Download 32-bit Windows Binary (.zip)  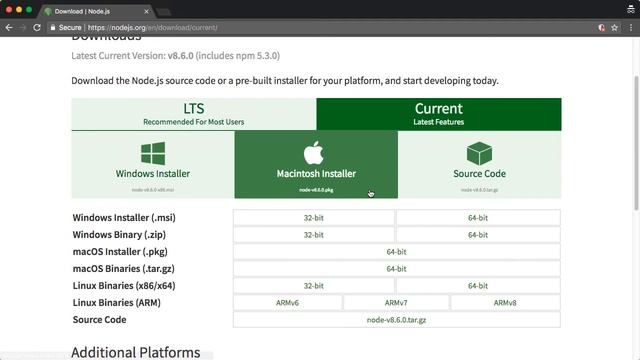pos(313,235)
